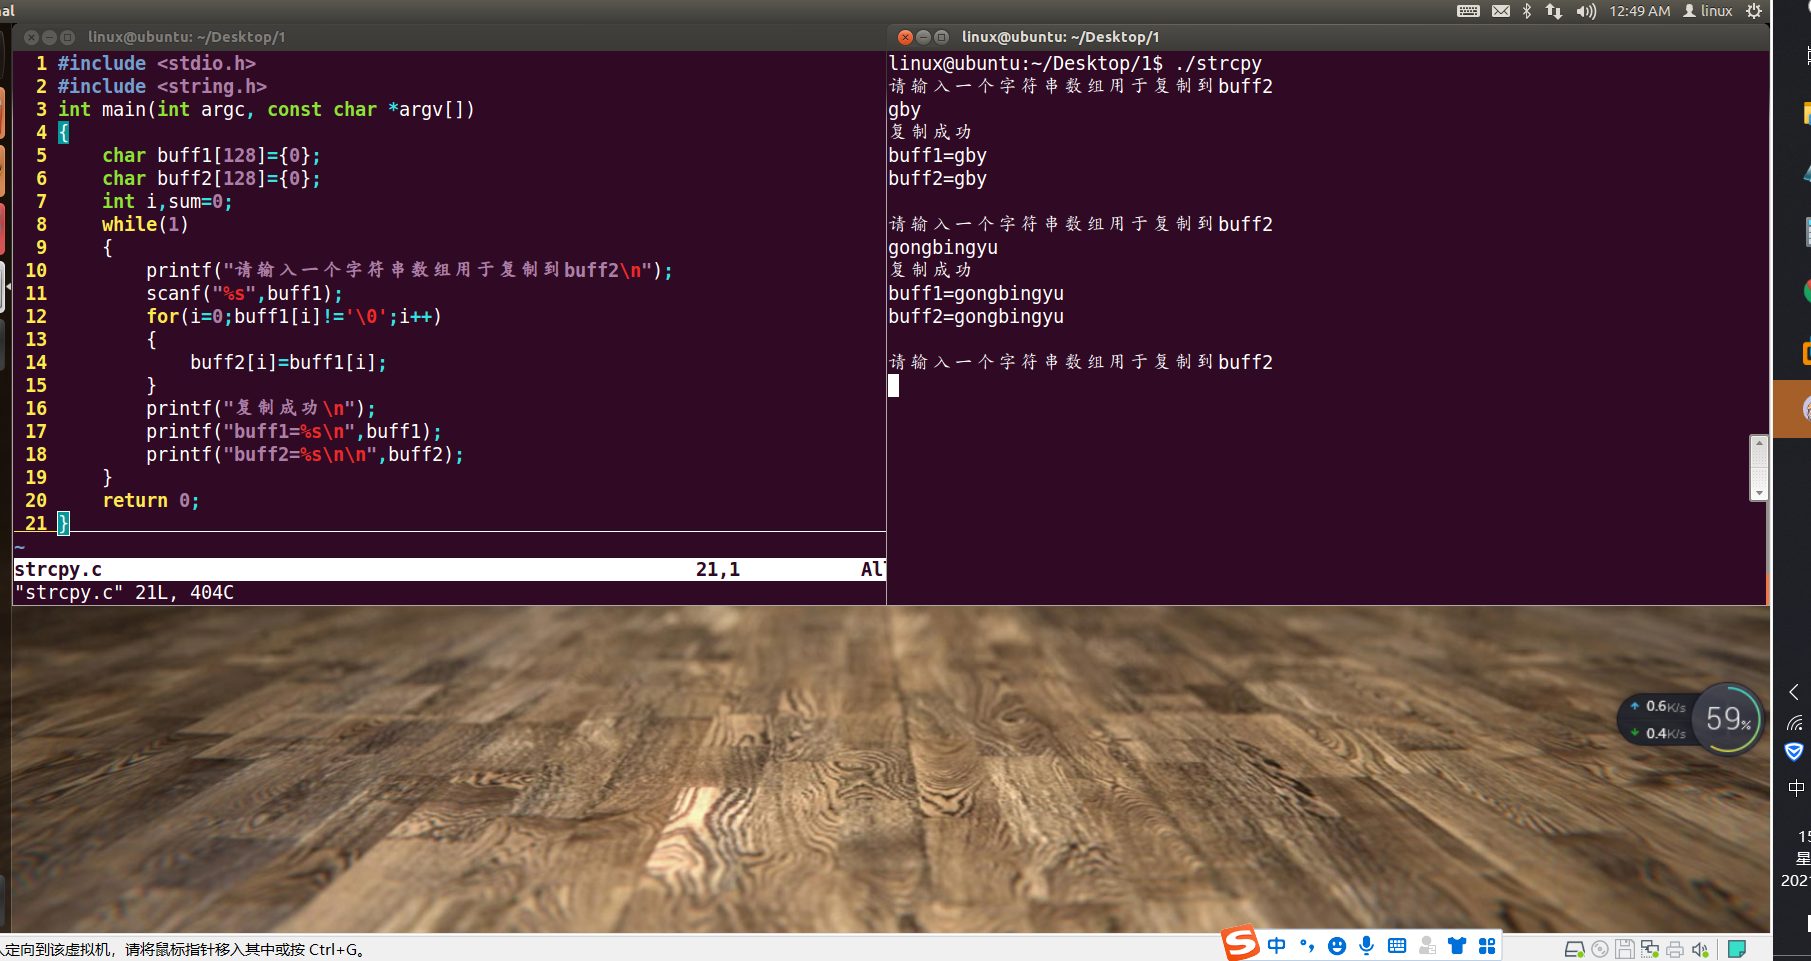Click VM network adapter status icon
This screenshot has width=1811, height=961.
1650,949
